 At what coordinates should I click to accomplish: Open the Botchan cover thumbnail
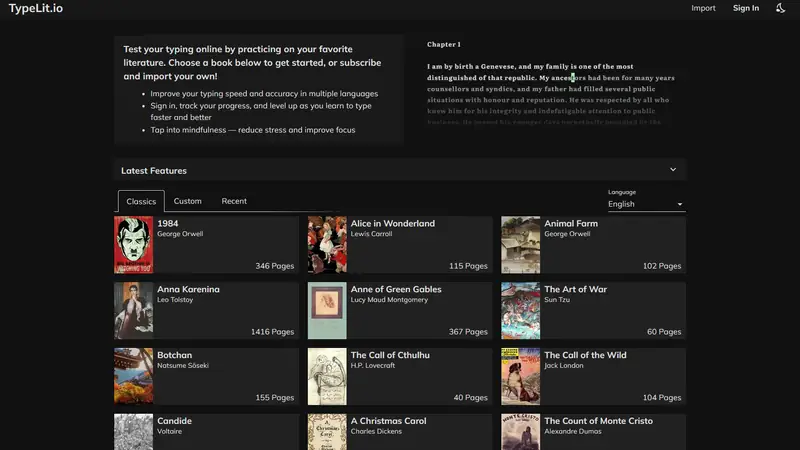[x=134, y=377]
